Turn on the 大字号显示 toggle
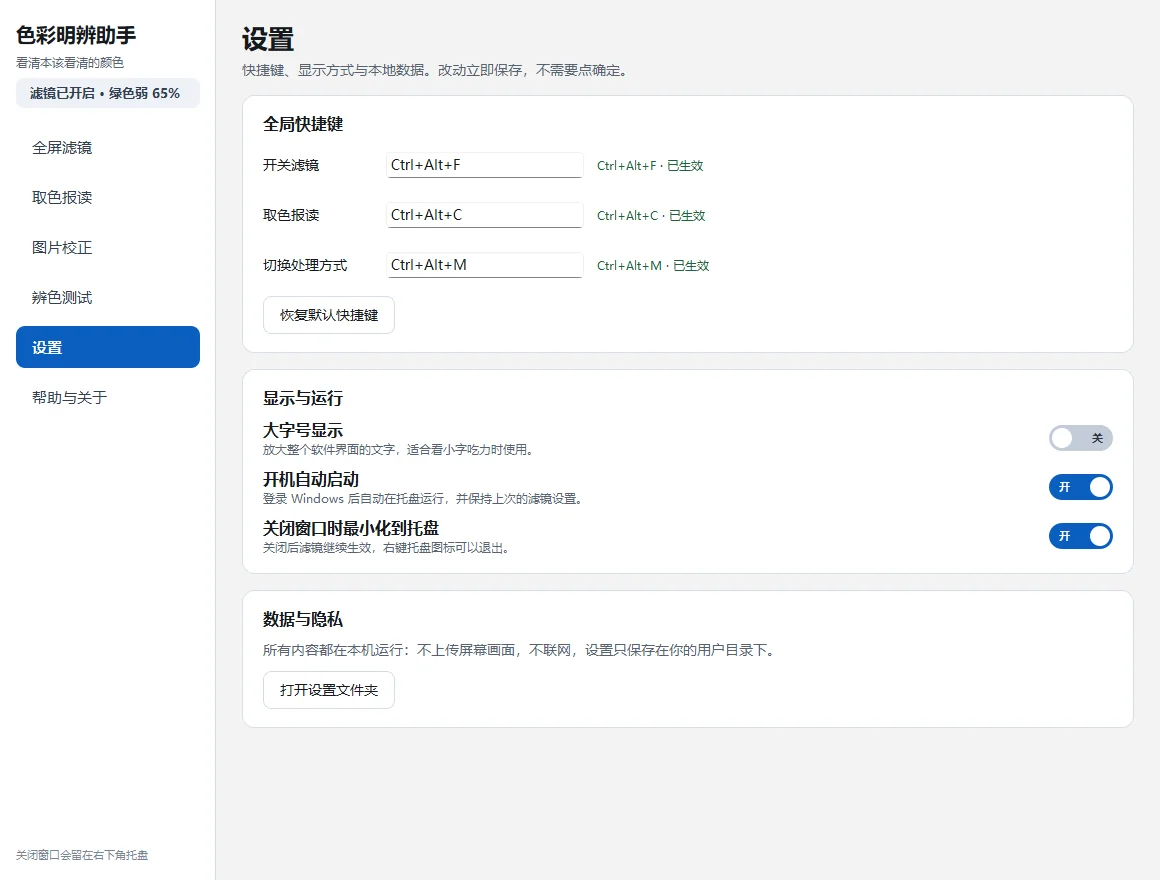Image resolution: width=1160 pixels, height=880 pixels. pos(1081,438)
